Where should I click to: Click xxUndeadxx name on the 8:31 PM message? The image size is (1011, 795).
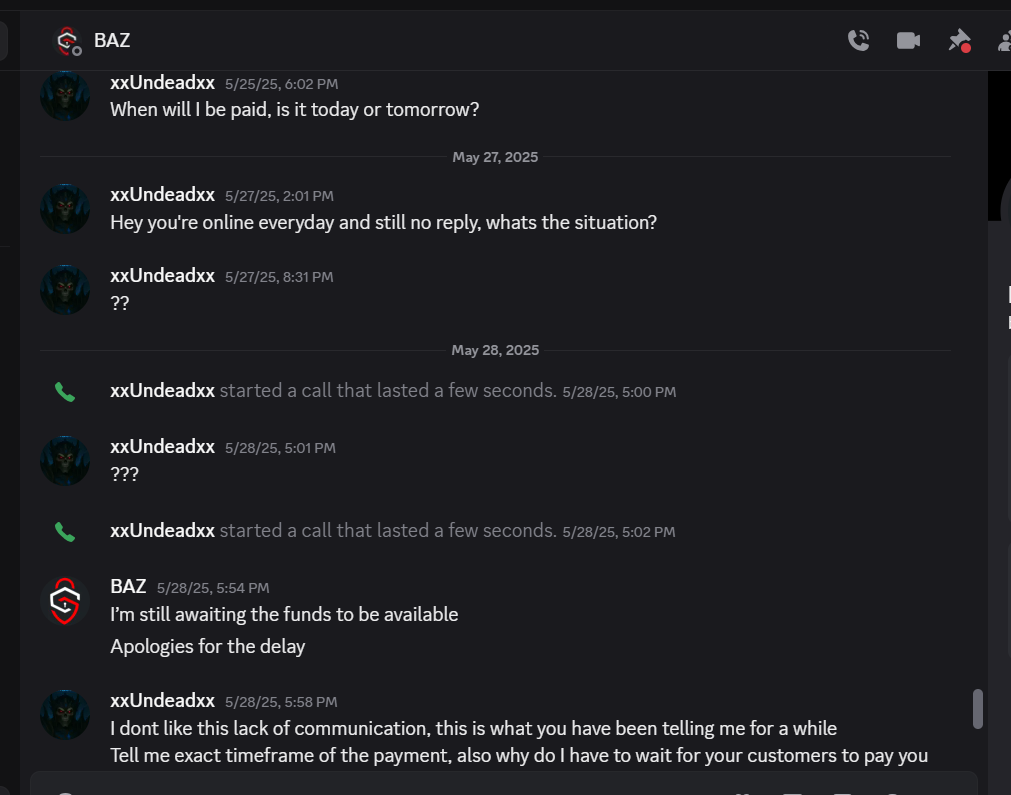(162, 275)
